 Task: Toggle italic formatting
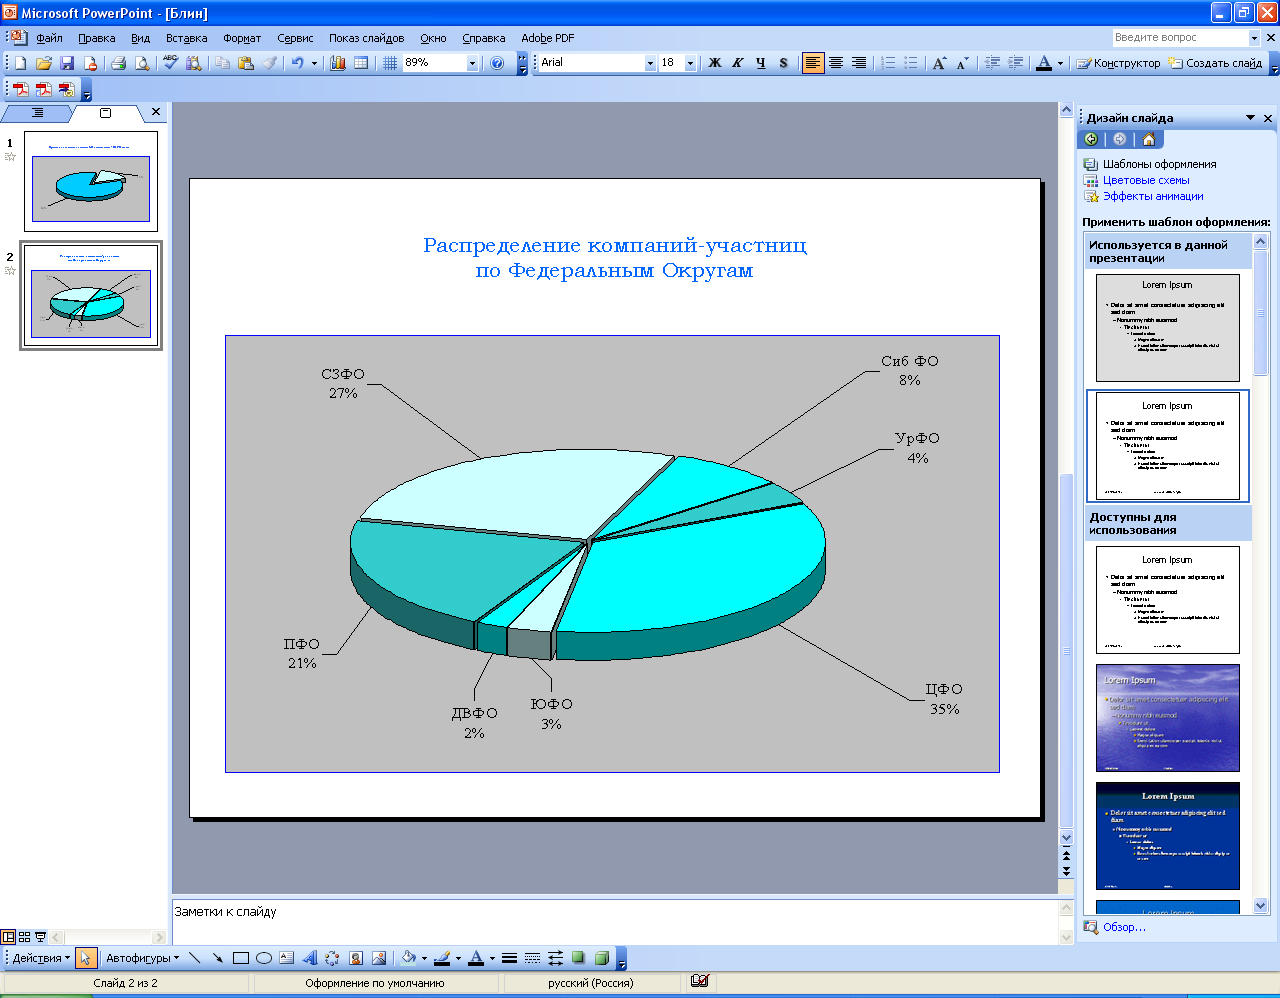tap(737, 63)
